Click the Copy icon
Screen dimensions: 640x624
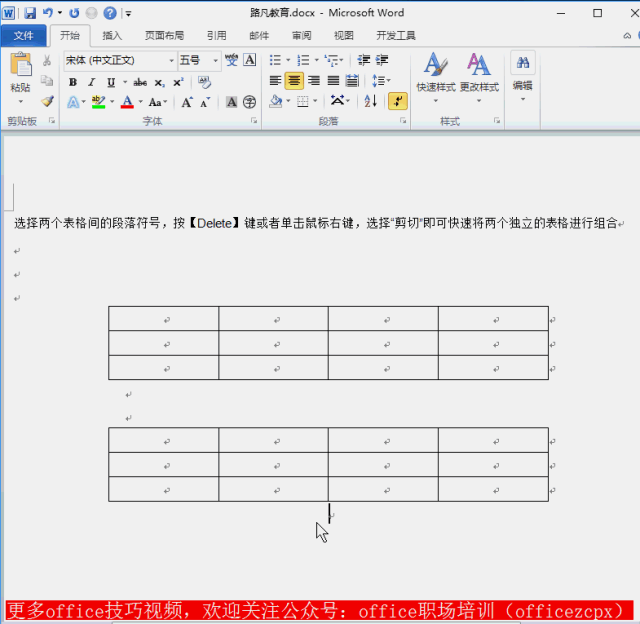point(47,81)
